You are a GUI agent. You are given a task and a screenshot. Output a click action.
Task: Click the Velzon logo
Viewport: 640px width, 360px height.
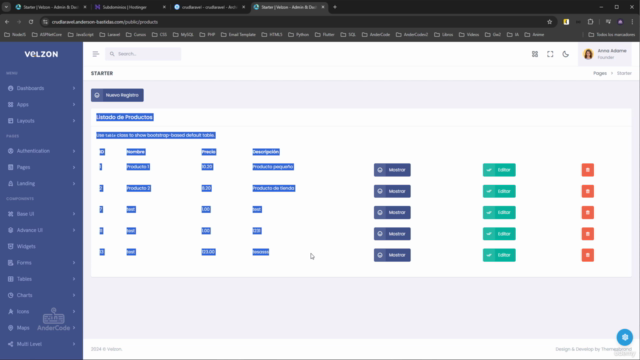[x=41, y=54]
